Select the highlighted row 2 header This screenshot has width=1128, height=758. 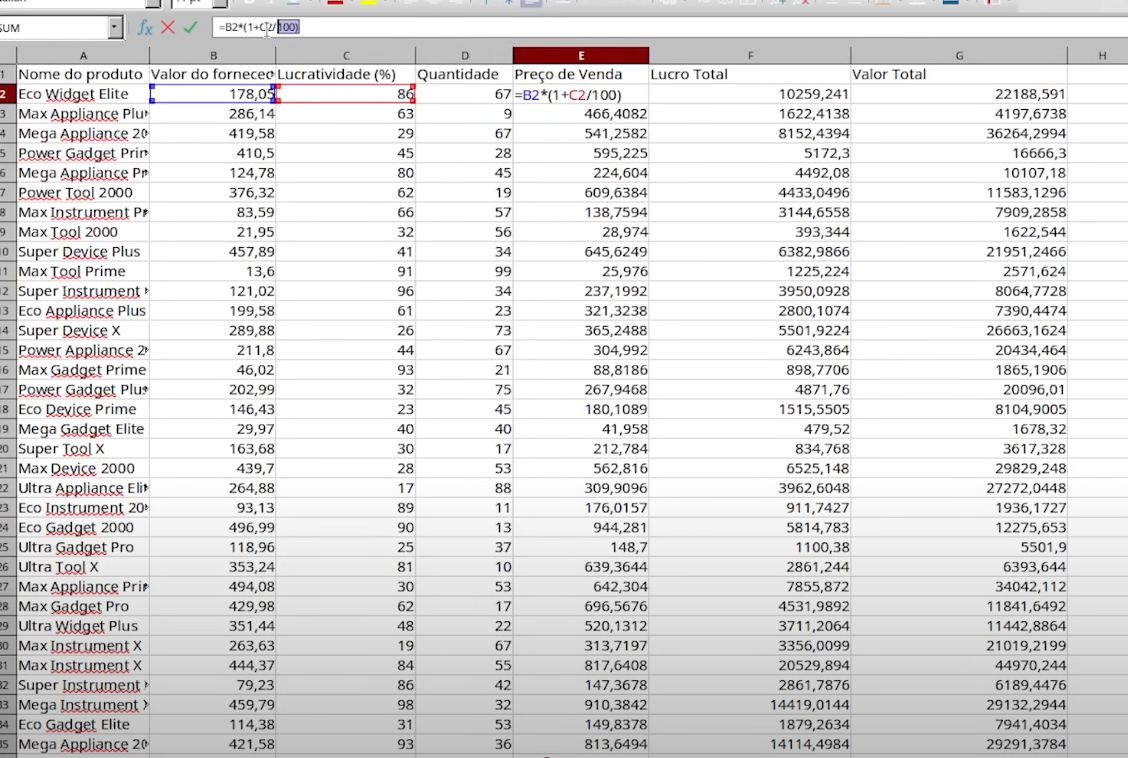tap(7, 94)
